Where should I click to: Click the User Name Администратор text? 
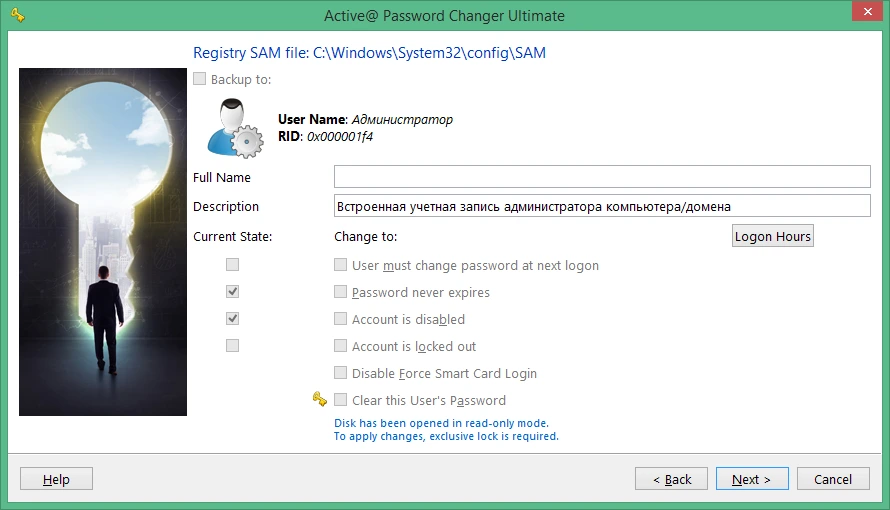(366, 119)
